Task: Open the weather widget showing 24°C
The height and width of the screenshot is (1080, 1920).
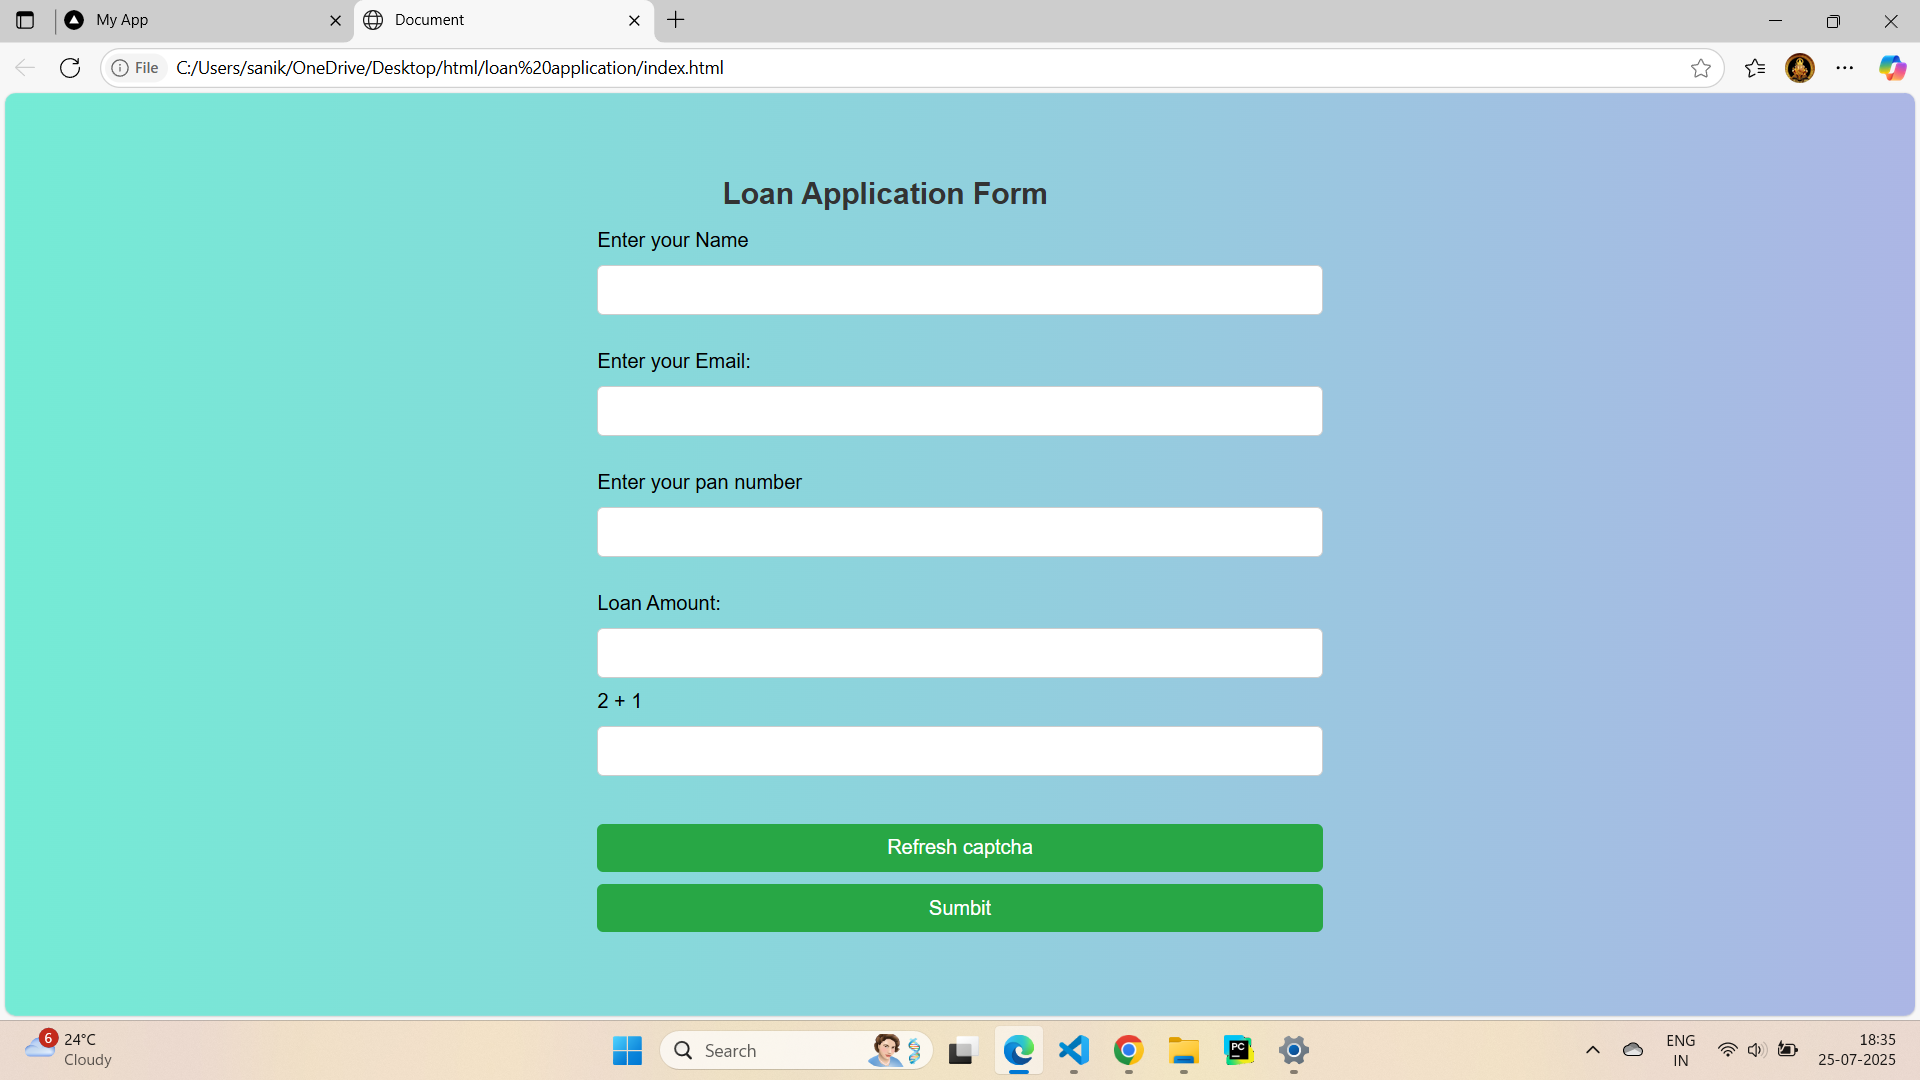Action: [67, 1048]
